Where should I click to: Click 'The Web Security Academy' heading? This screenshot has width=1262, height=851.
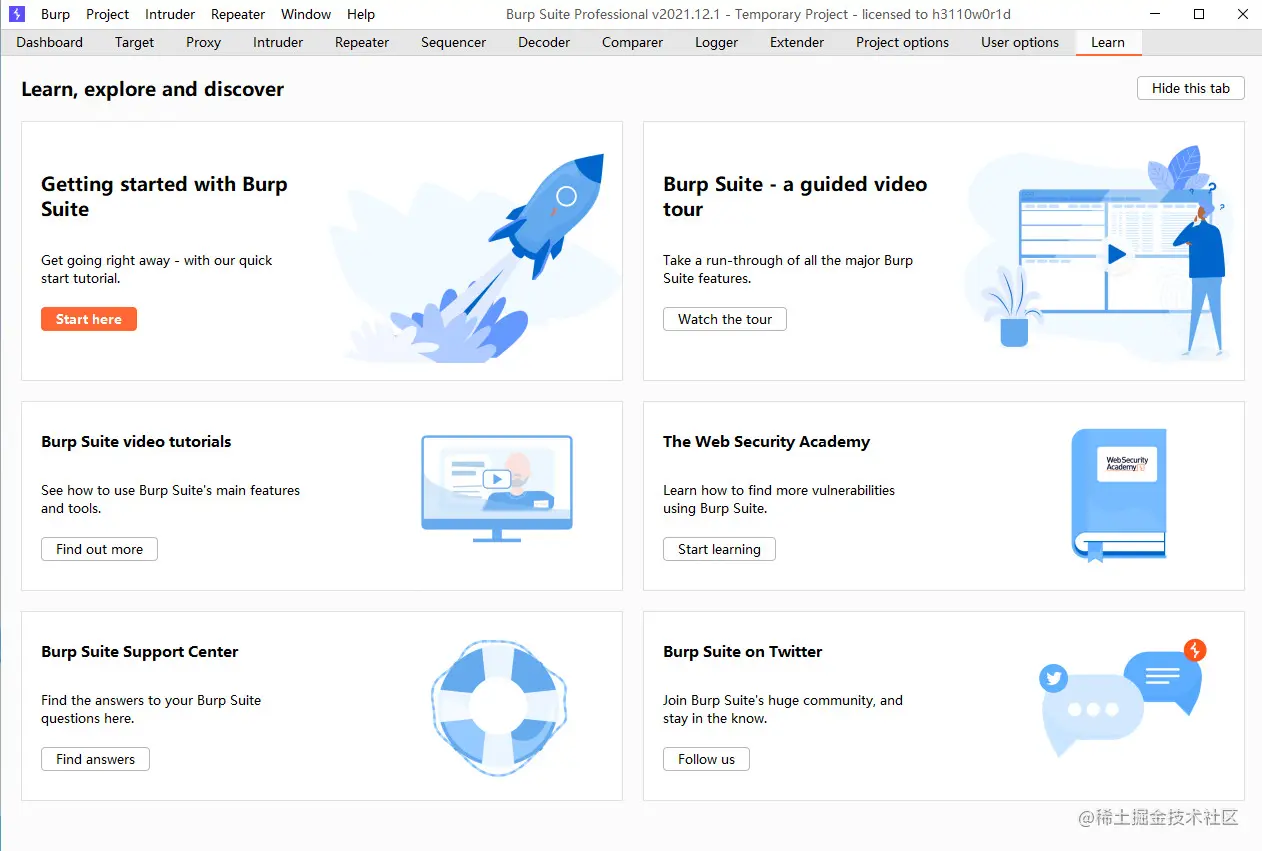(766, 441)
